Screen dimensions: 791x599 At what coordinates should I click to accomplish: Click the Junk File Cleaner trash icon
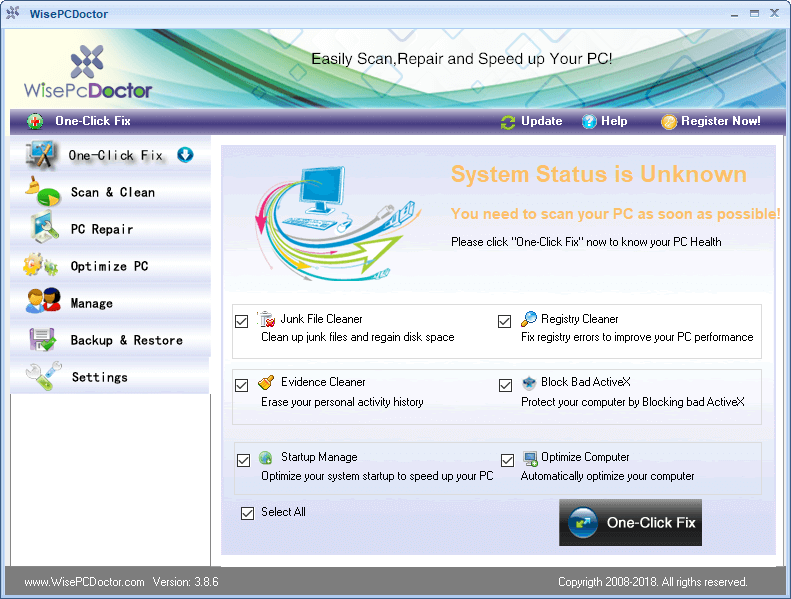click(x=267, y=319)
